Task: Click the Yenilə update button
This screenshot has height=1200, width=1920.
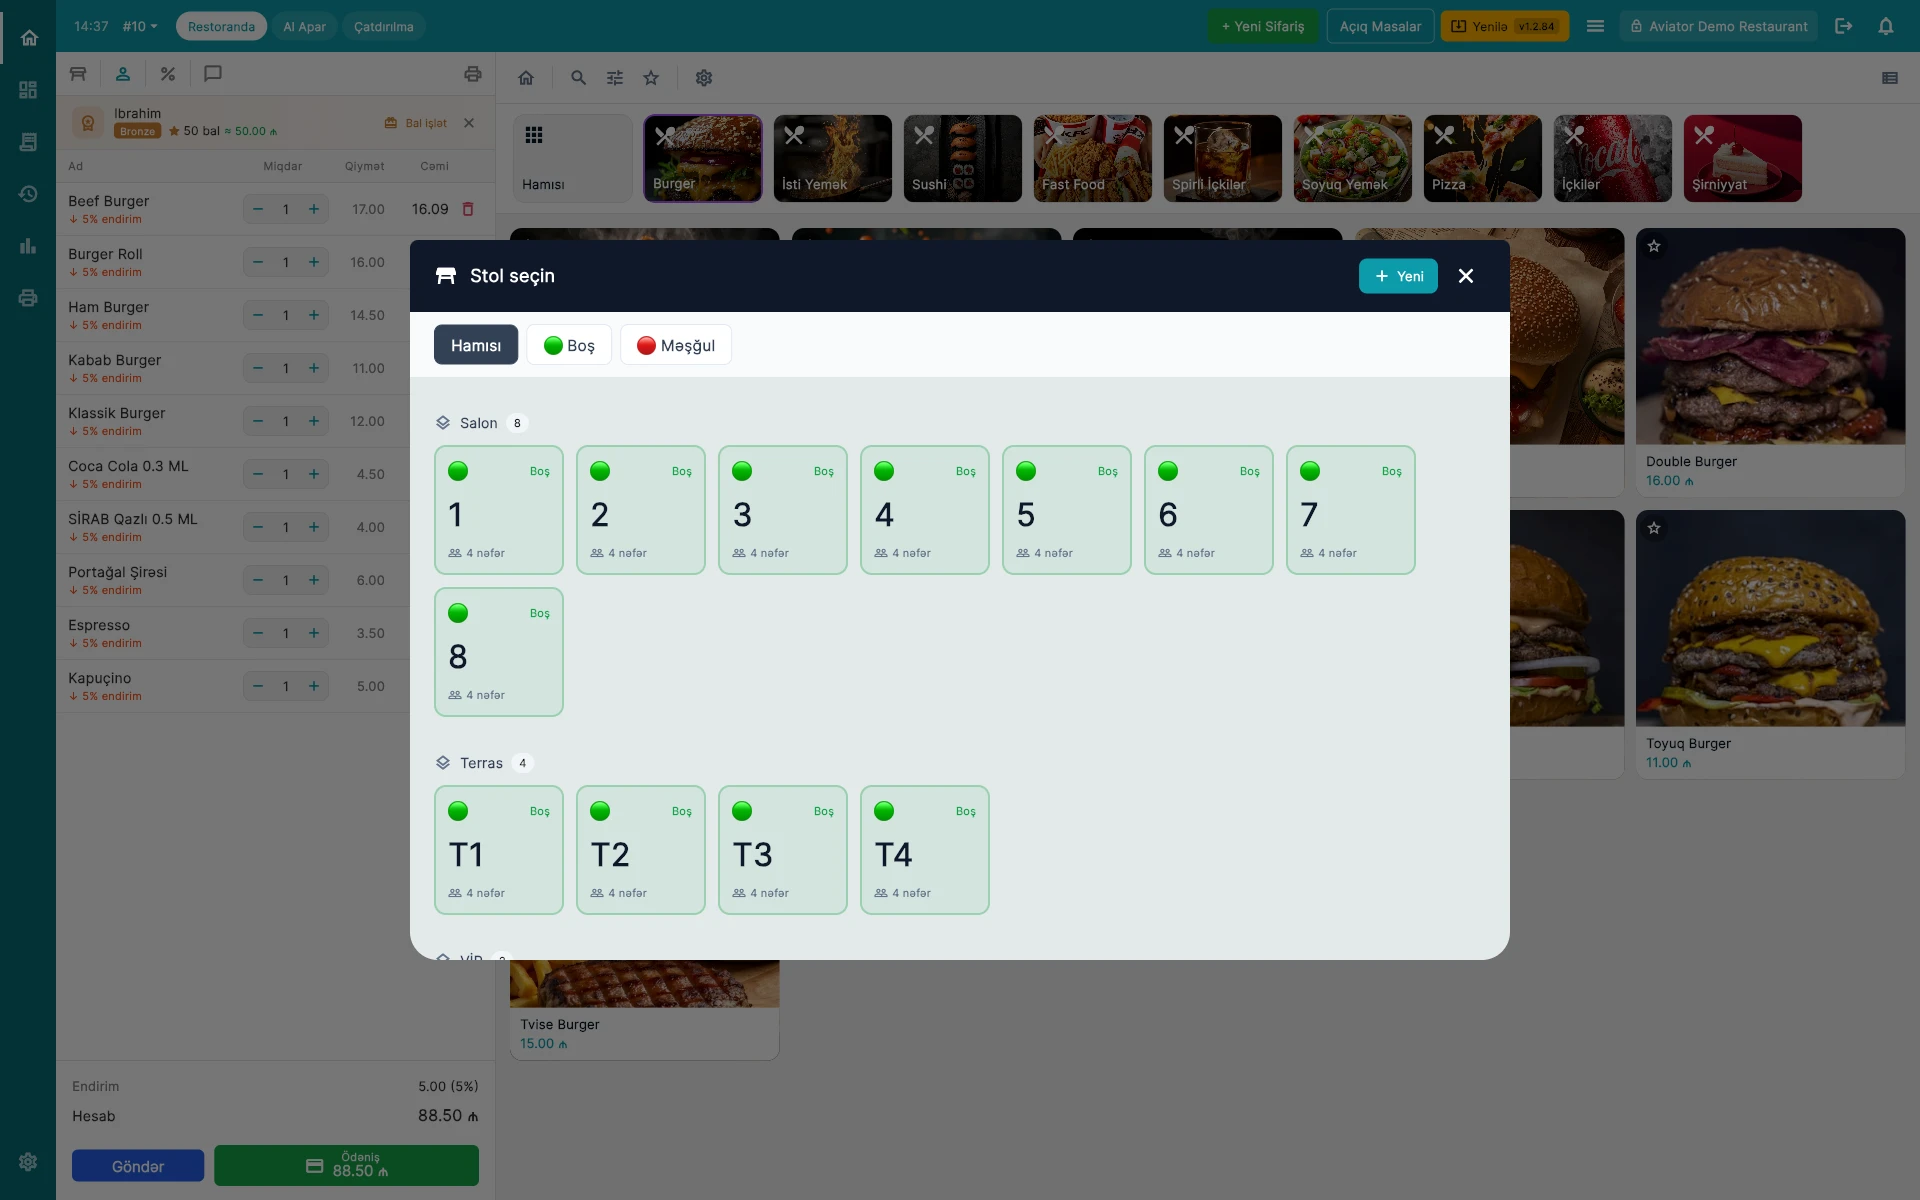Action: click(1505, 26)
